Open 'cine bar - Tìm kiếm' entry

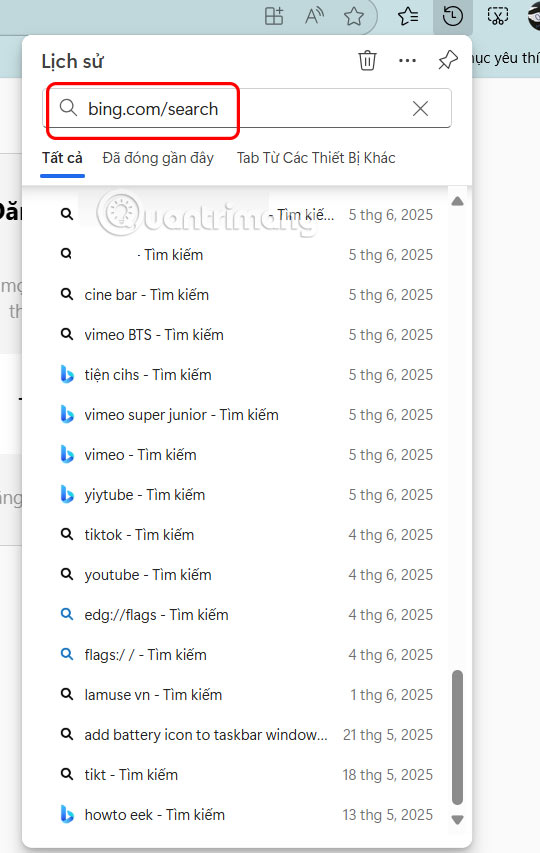tap(247, 295)
